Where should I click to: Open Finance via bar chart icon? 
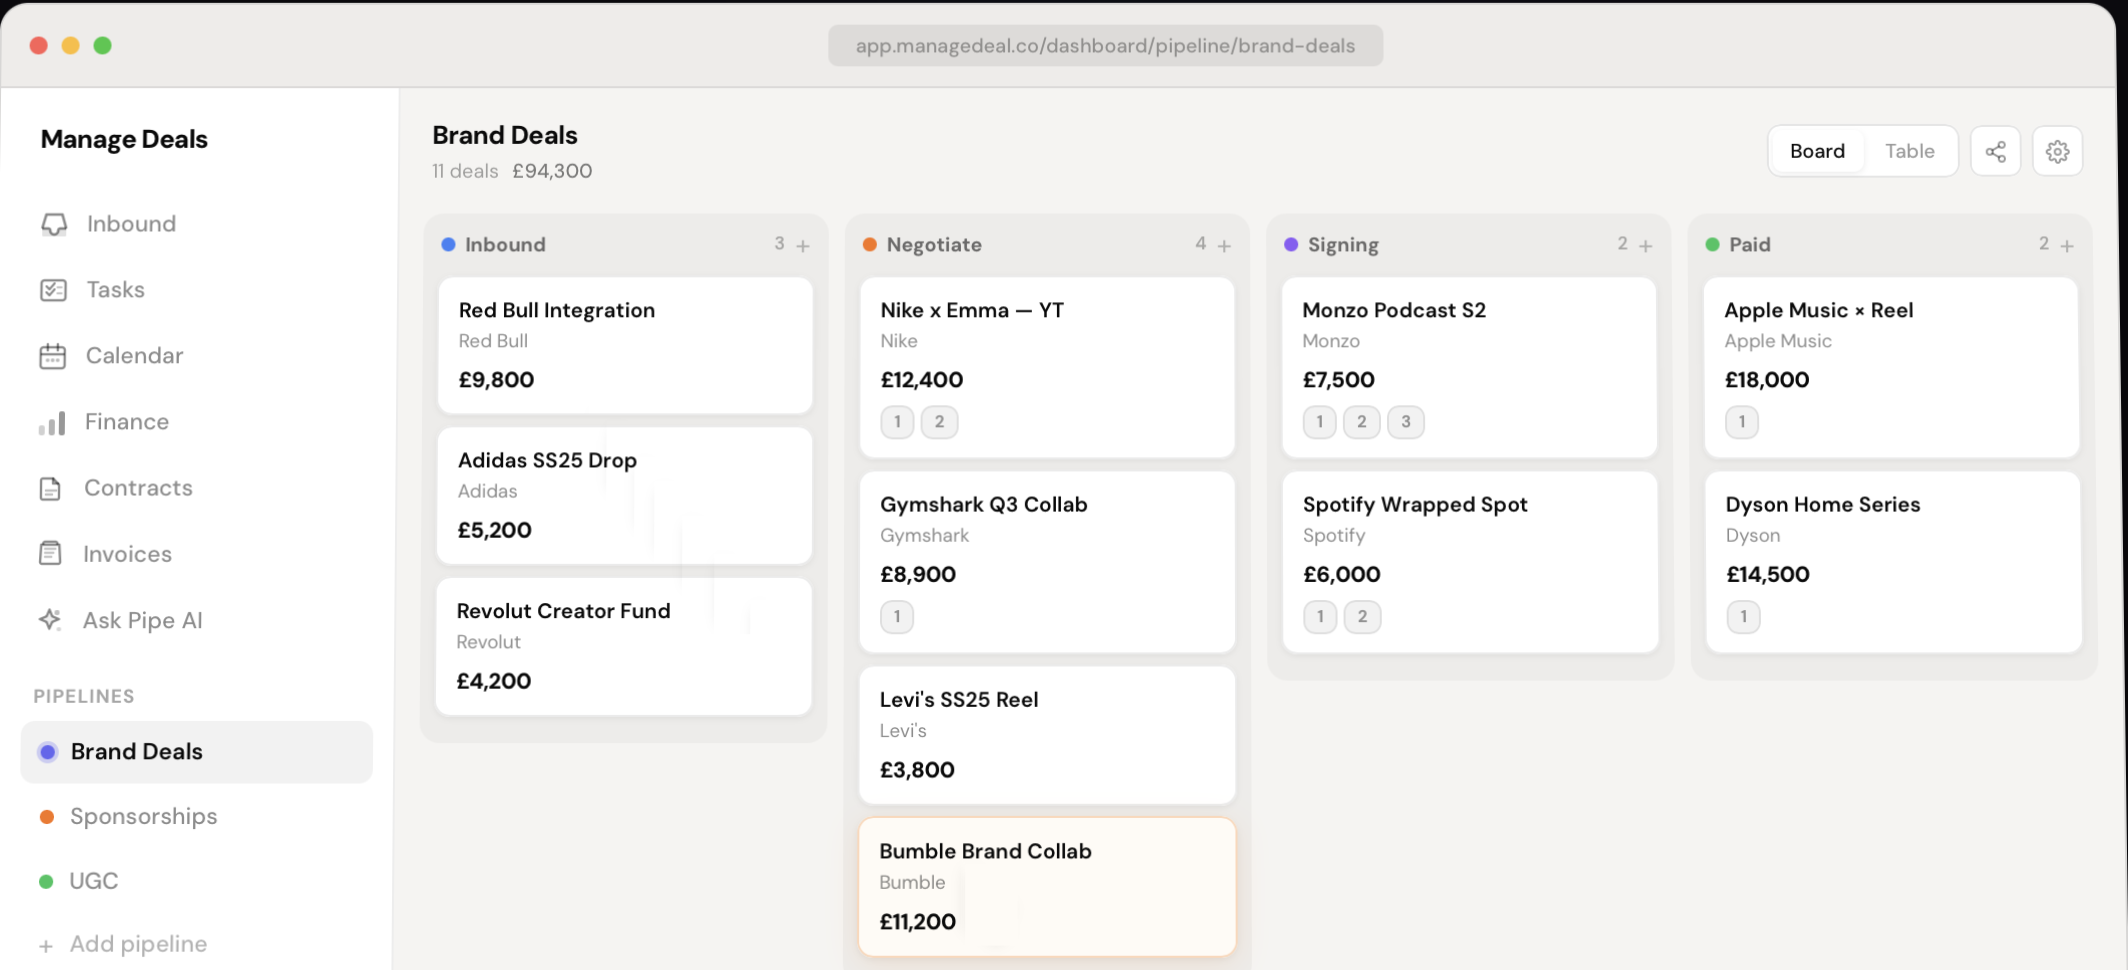(x=52, y=423)
